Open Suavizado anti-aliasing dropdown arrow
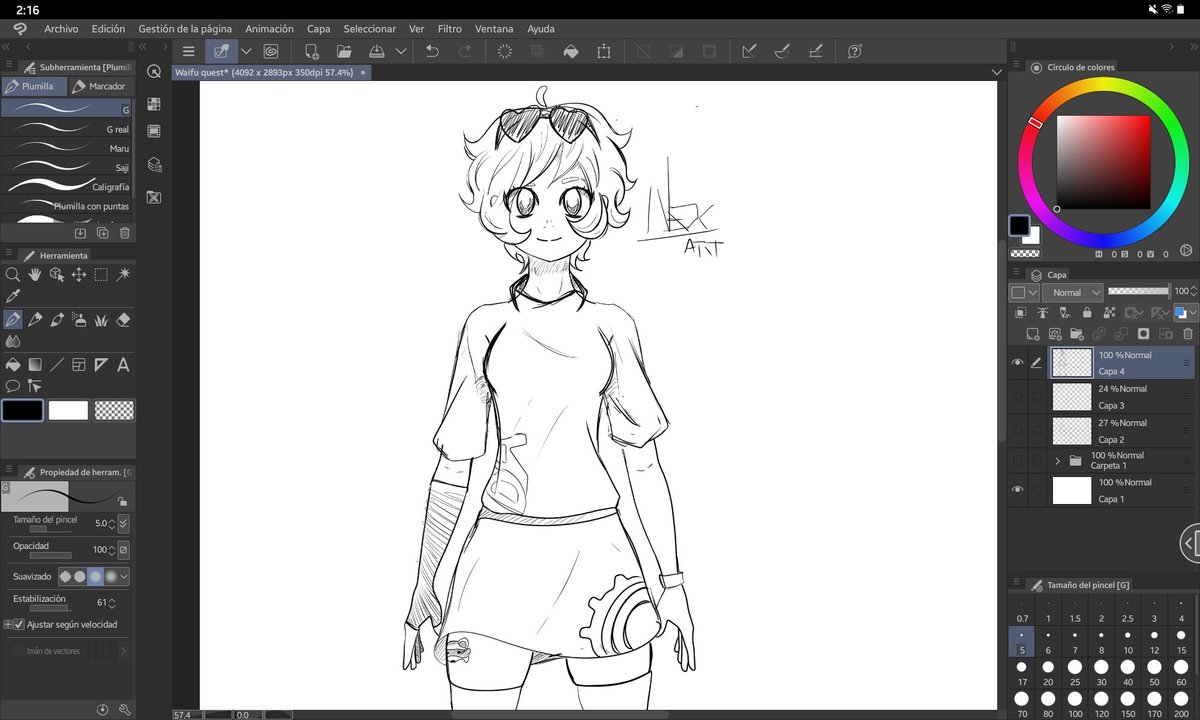 (x=124, y=577)
